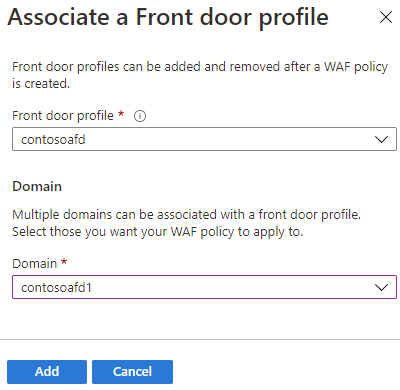Click the Multiple domains can be associated text

pos(187,215)
